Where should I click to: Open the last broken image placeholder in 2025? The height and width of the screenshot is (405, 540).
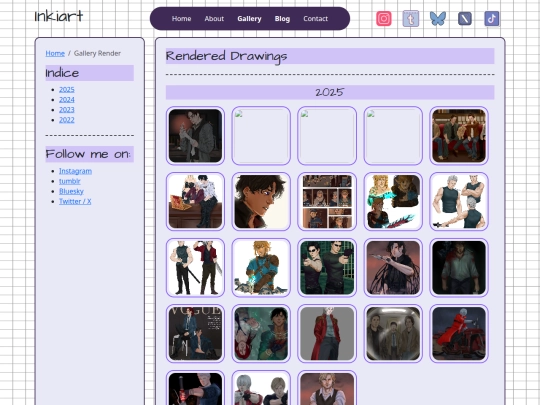tap(393, 136)
